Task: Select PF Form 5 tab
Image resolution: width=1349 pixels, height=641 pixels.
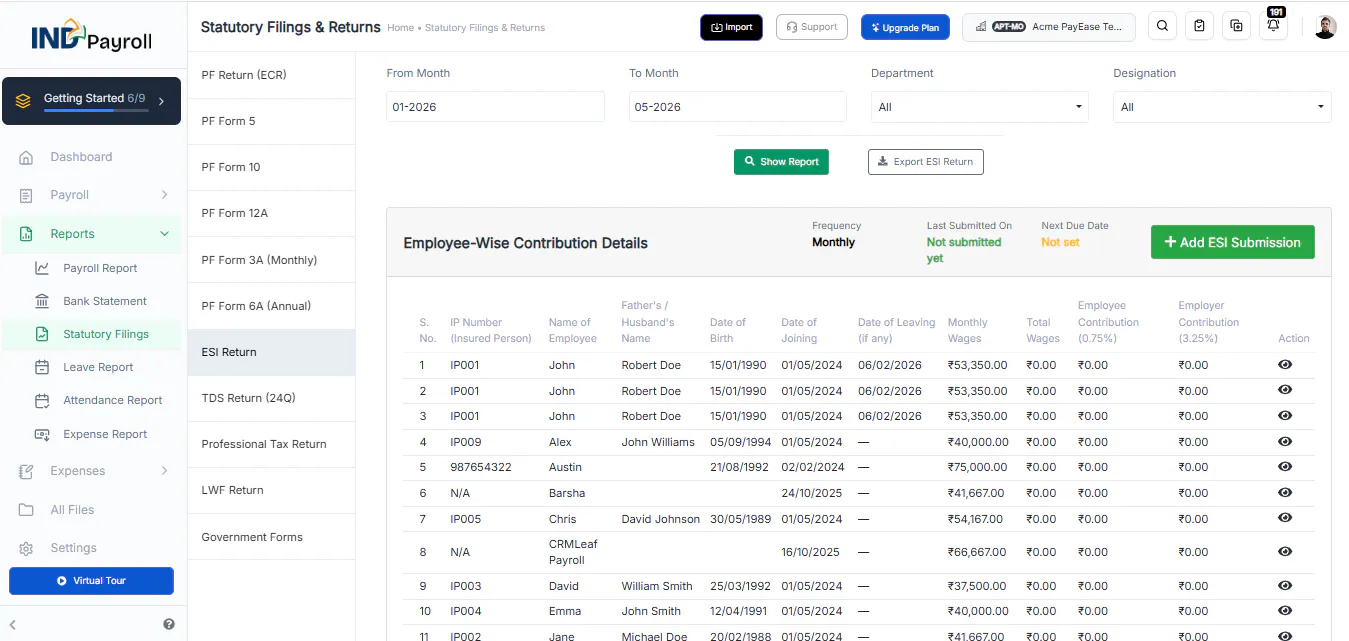Action: point(271,121)
